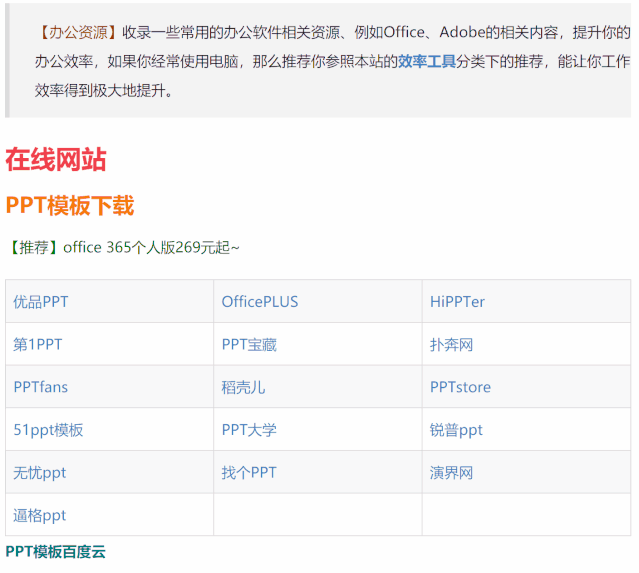Screen dimensions: 639x573
Task: Visit the OfficePLUS template site
Action: [x=260, y=302]
